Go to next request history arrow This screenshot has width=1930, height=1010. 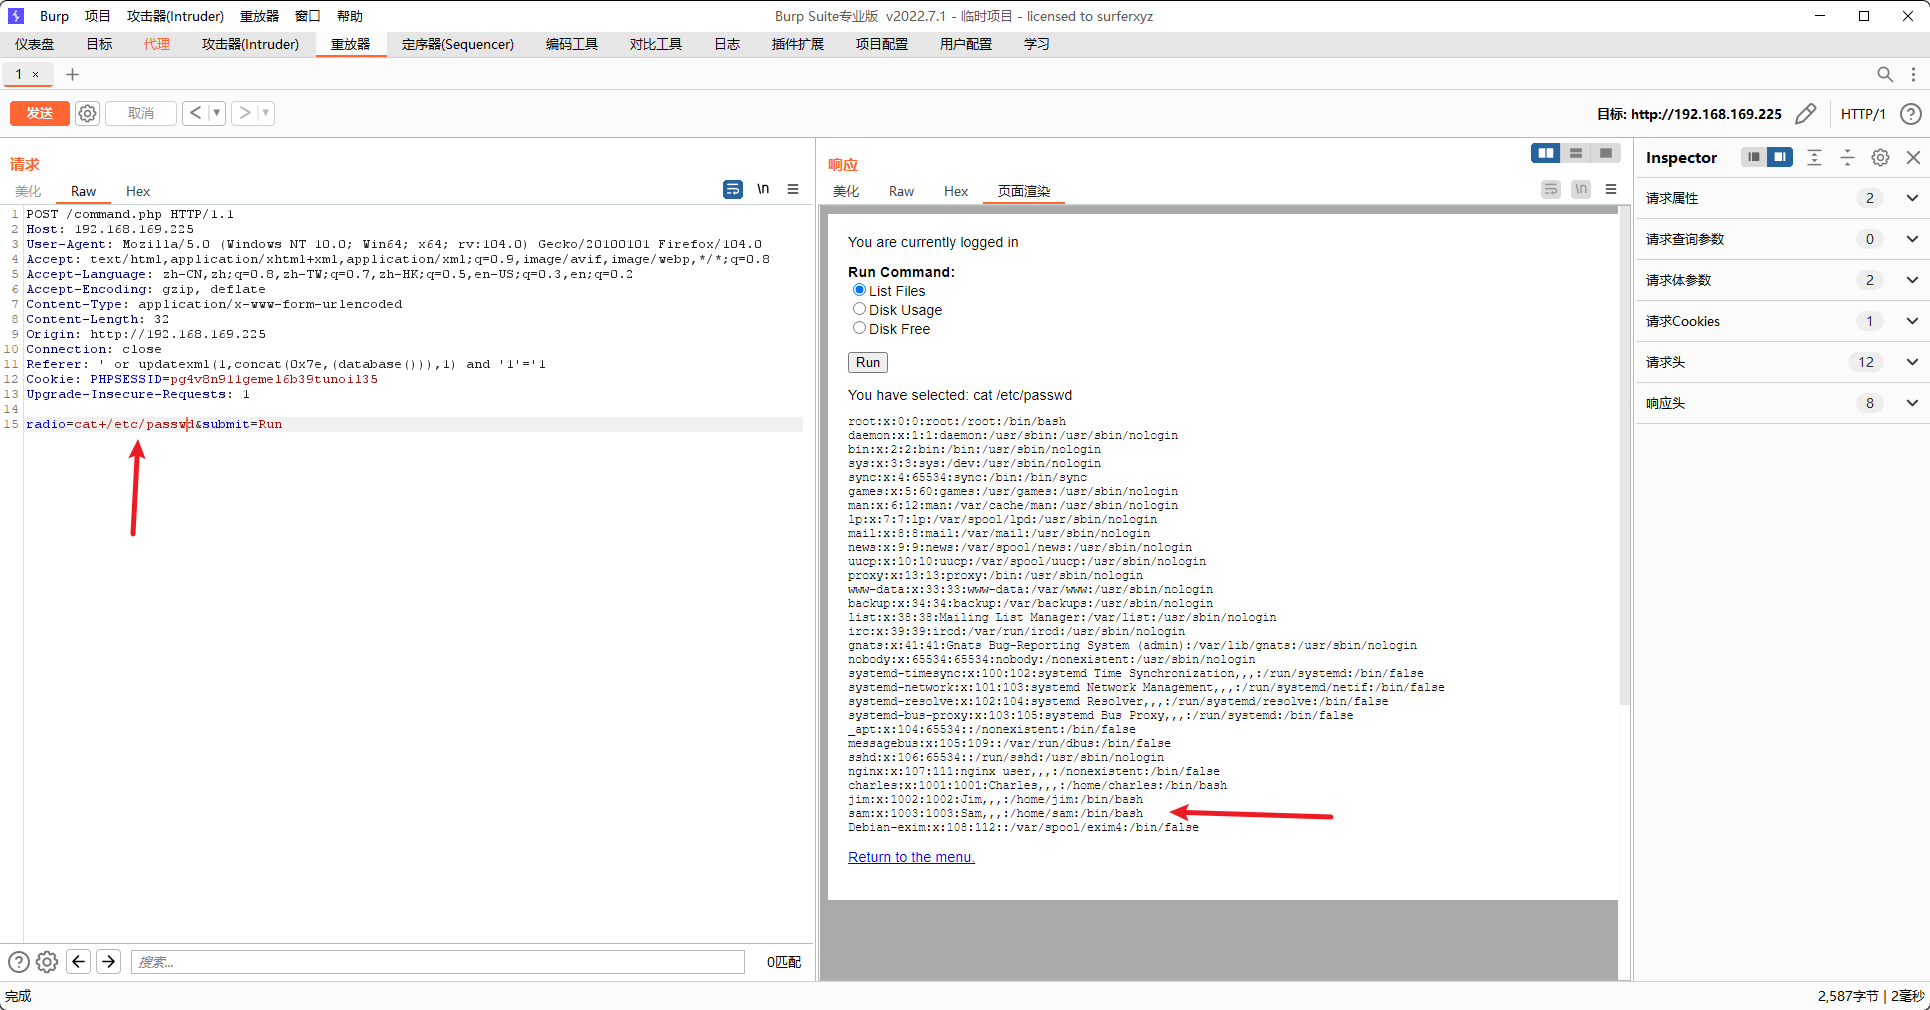[244, 113]
